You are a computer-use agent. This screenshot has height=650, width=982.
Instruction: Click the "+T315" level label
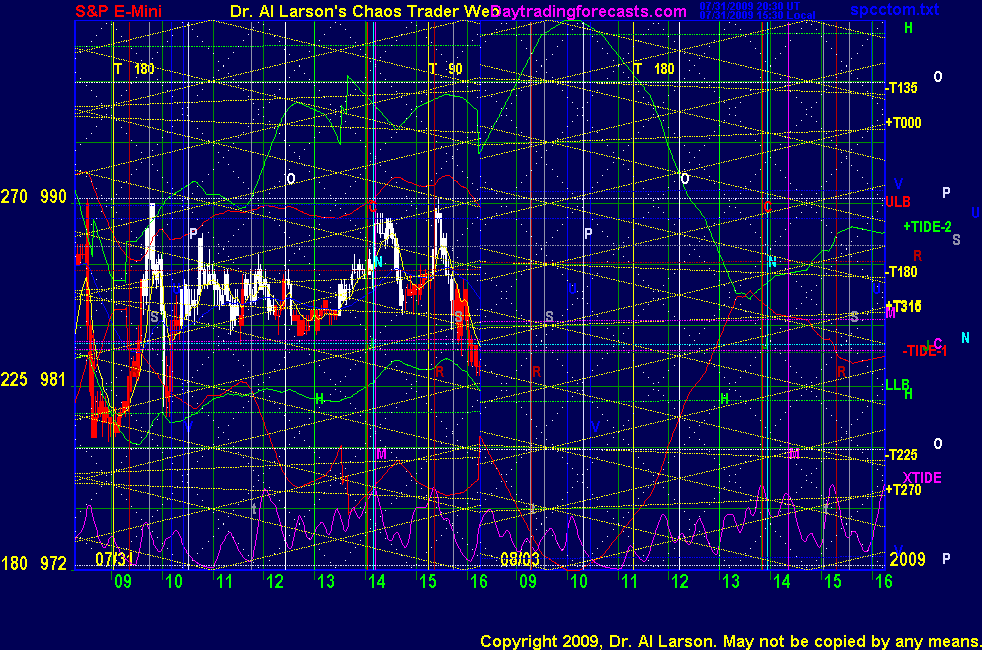(x=904, y=306)
